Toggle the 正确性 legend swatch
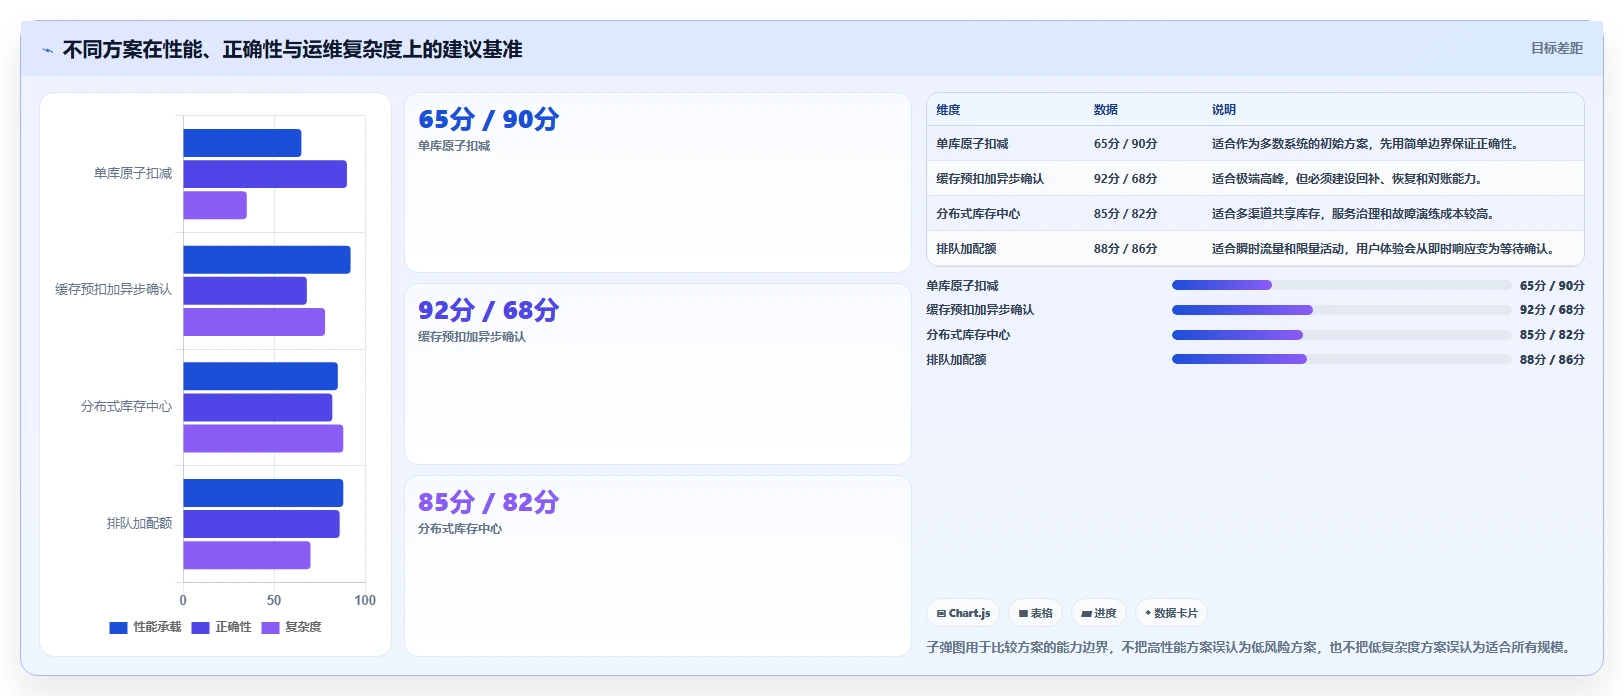This screenshot has height=696, width=1624. coord(200,628)
